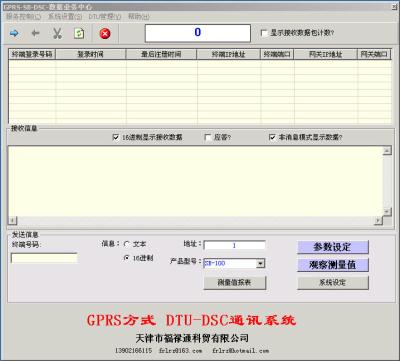The height and width of the screenshot is (361, 400).
Task: Click the 系统设定 button
Action: (333, 282)
